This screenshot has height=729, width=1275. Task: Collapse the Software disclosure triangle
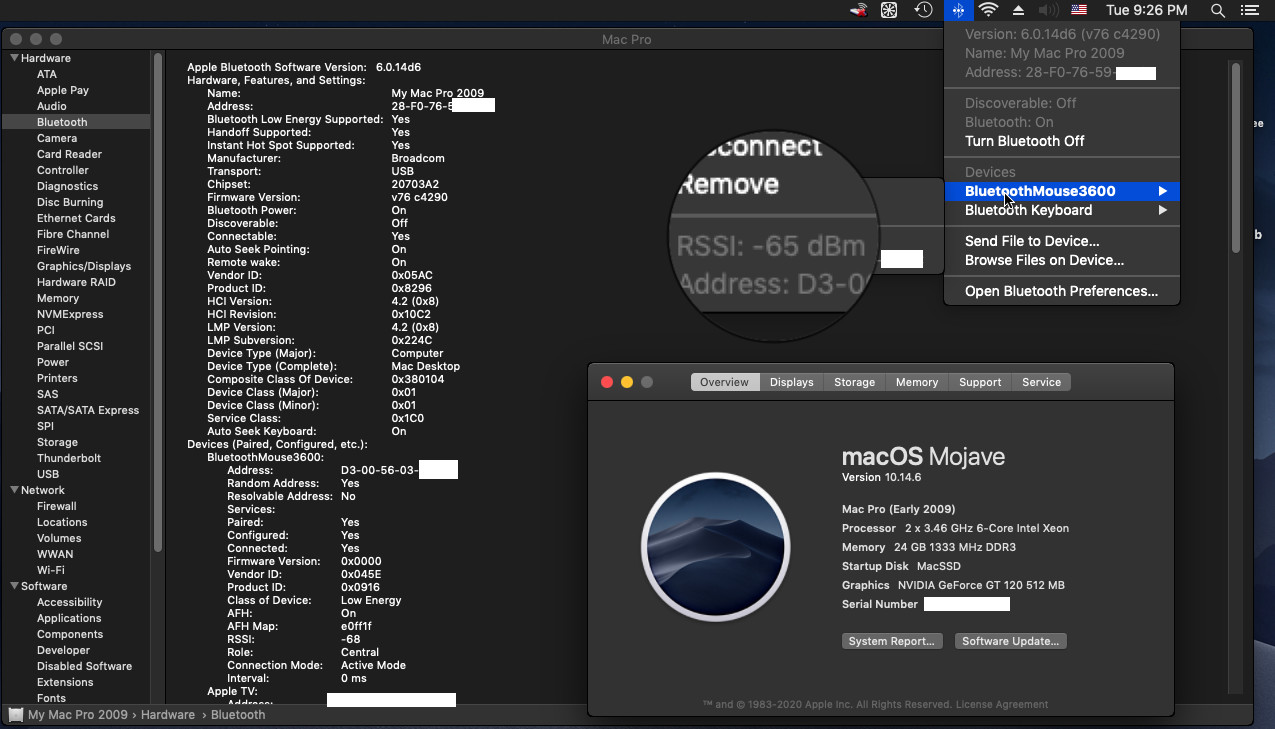click(14, 586)
